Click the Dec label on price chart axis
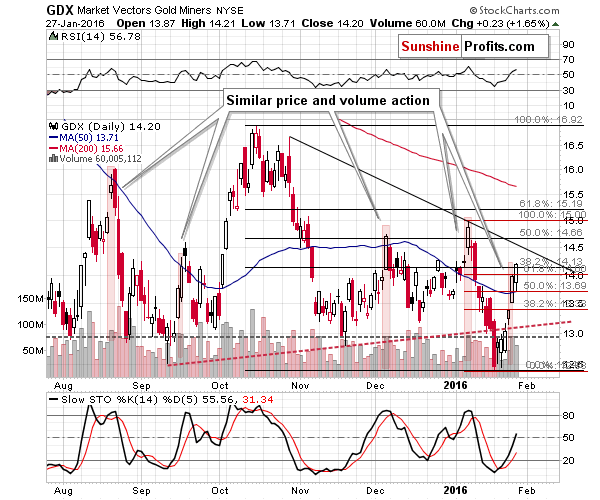 [x=375, y=385]
